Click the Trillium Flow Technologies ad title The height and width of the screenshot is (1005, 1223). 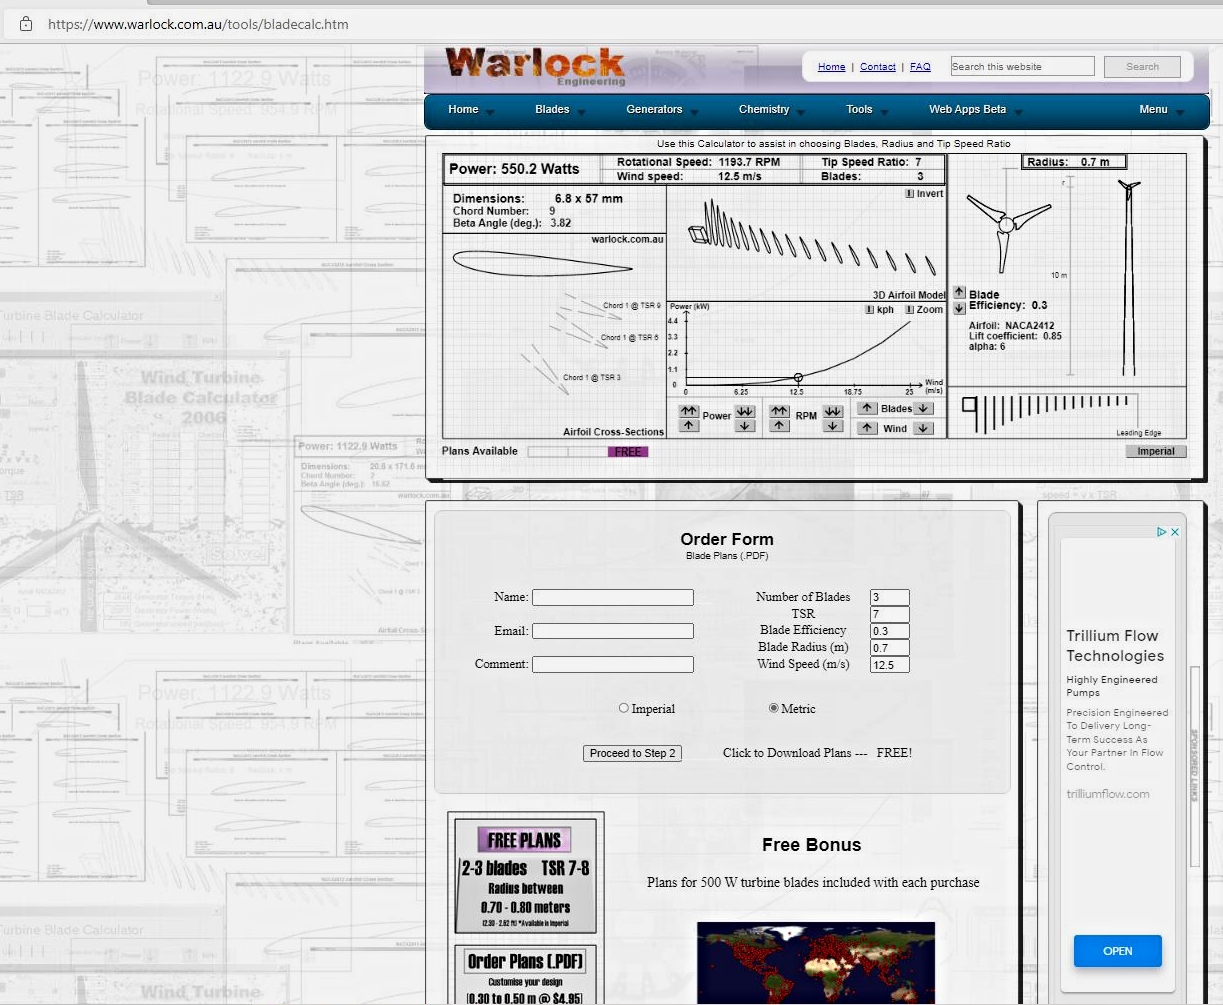1115,646
